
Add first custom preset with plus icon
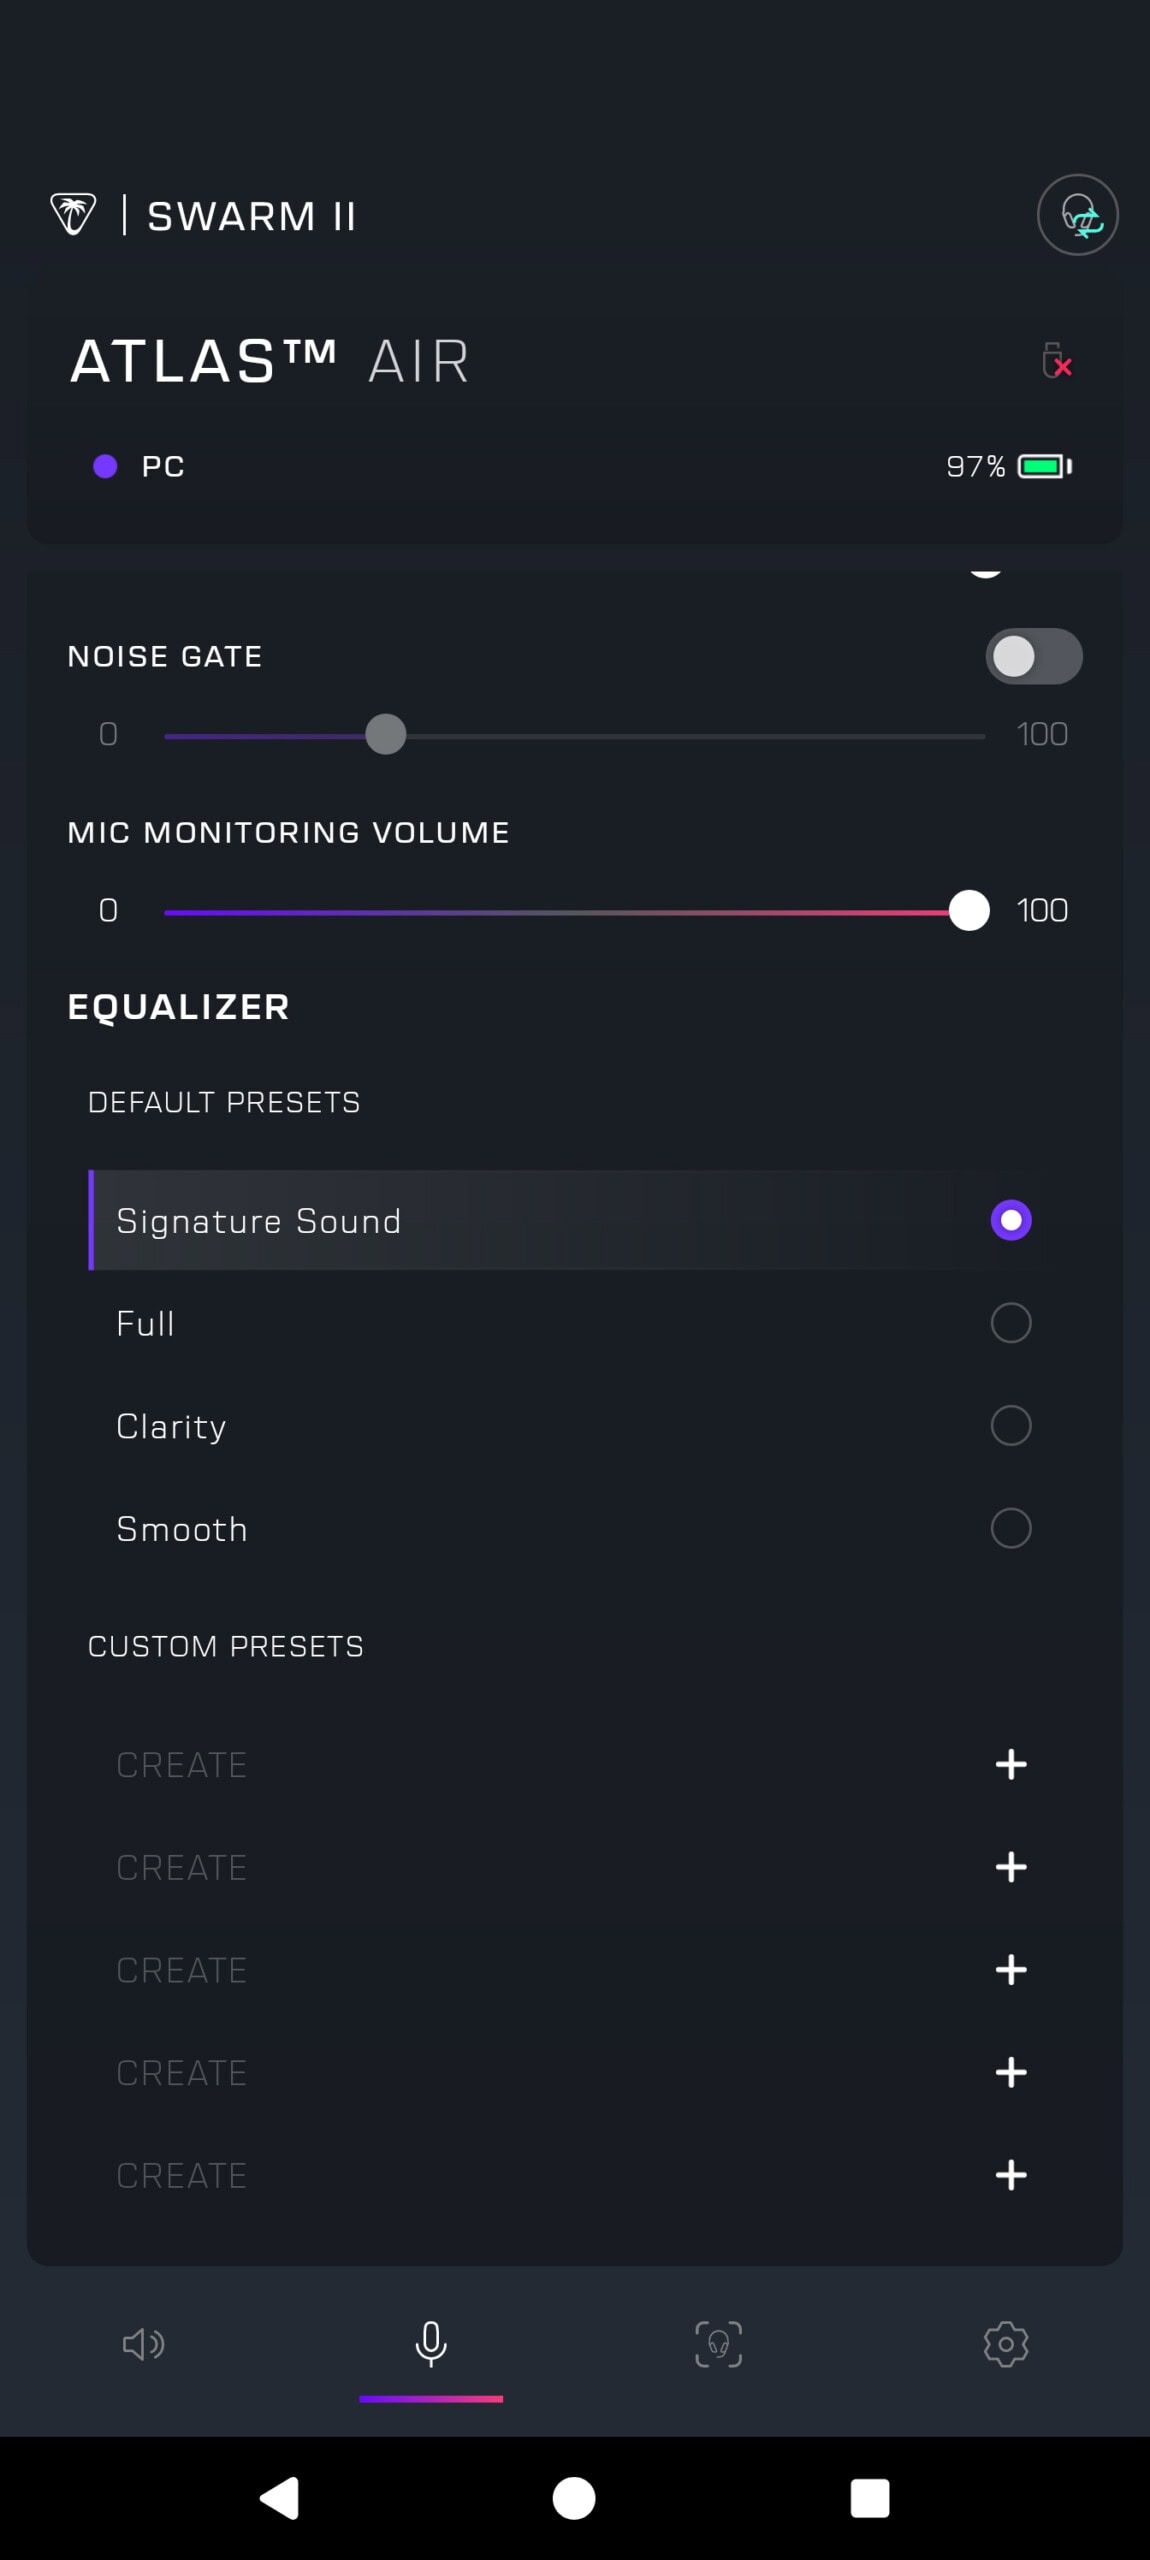(1011, 1764)
